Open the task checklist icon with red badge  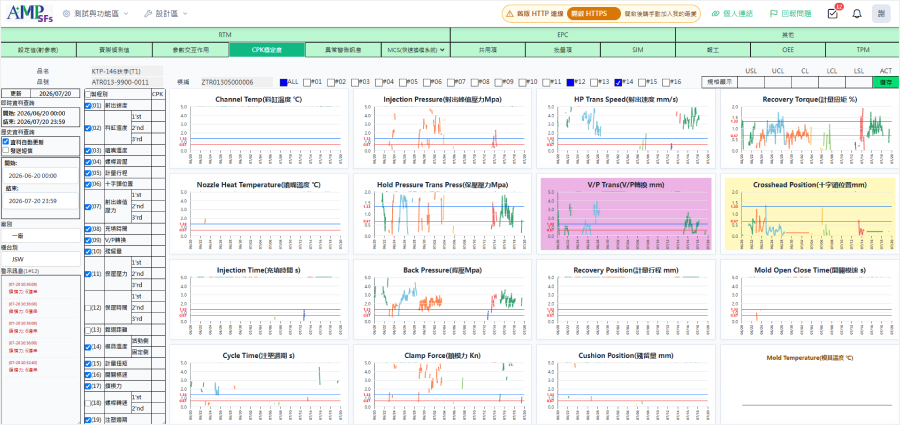[832, 13]
